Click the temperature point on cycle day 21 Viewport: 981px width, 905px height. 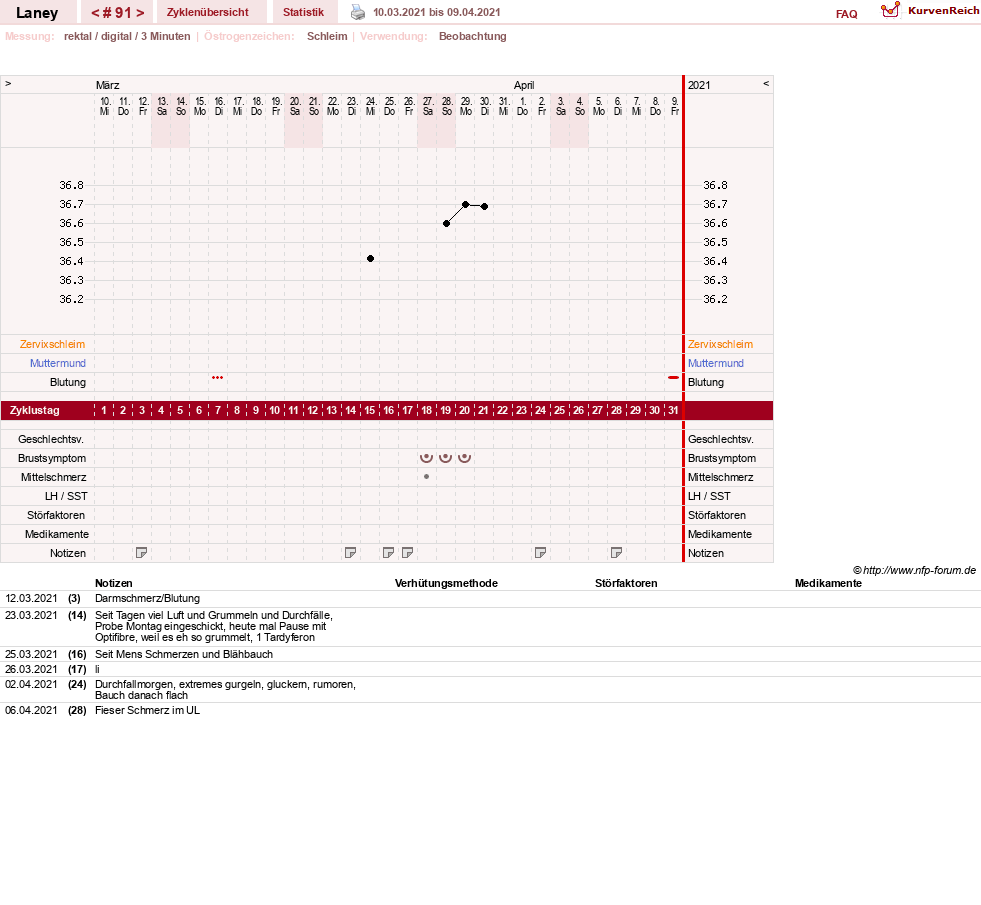click(x=484, y=206)
